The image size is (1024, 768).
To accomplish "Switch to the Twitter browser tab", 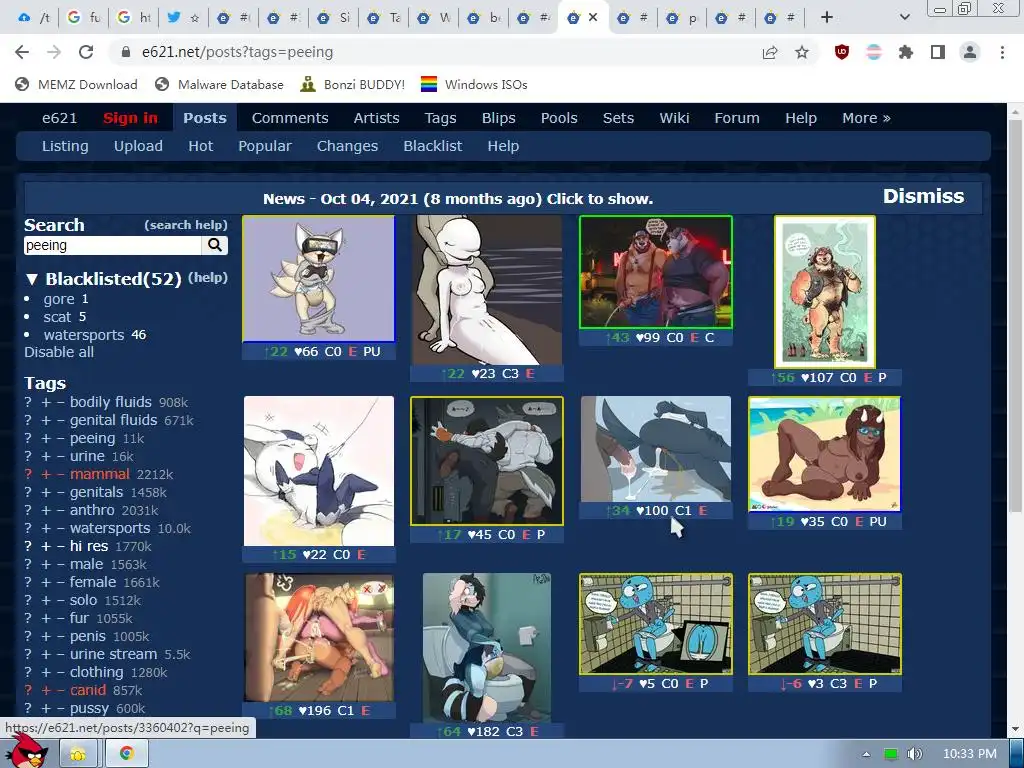I will [x=183, y=18].
